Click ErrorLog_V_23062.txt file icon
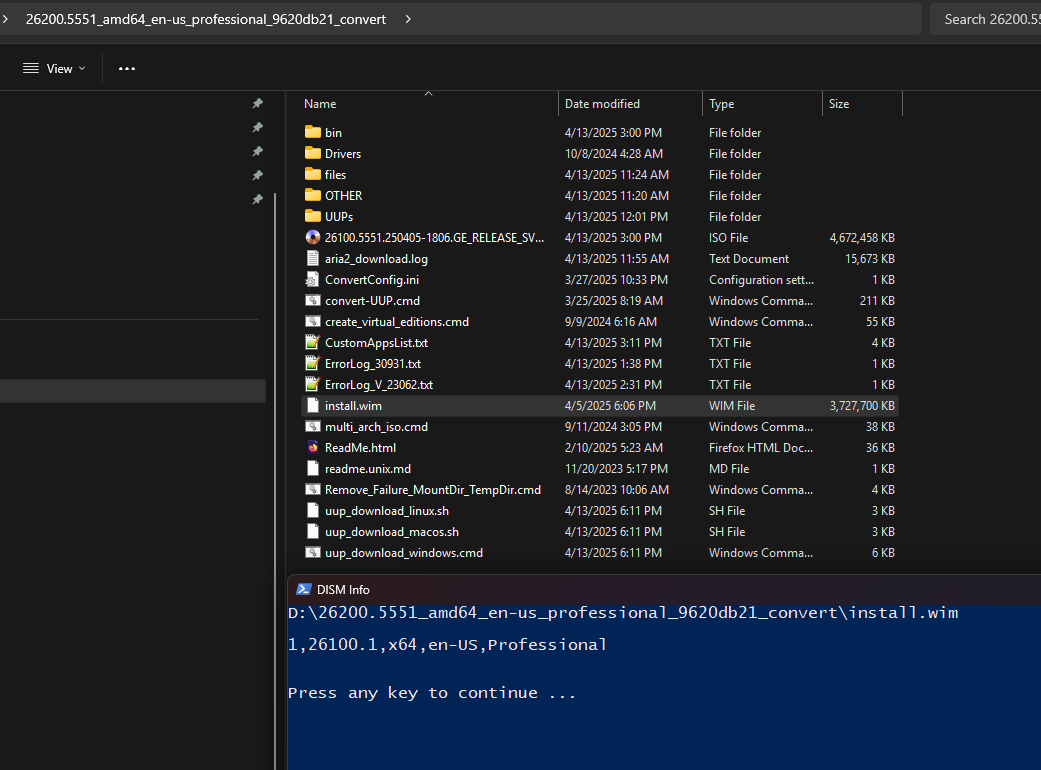1041x770 pixels. click(313, 384)
